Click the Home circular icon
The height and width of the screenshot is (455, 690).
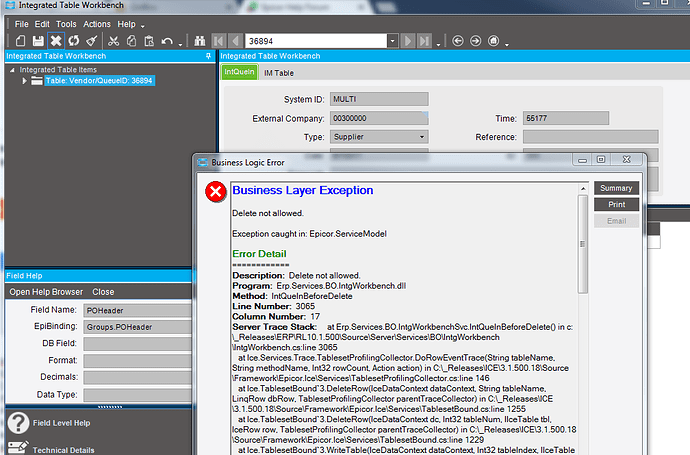point(494,41)
